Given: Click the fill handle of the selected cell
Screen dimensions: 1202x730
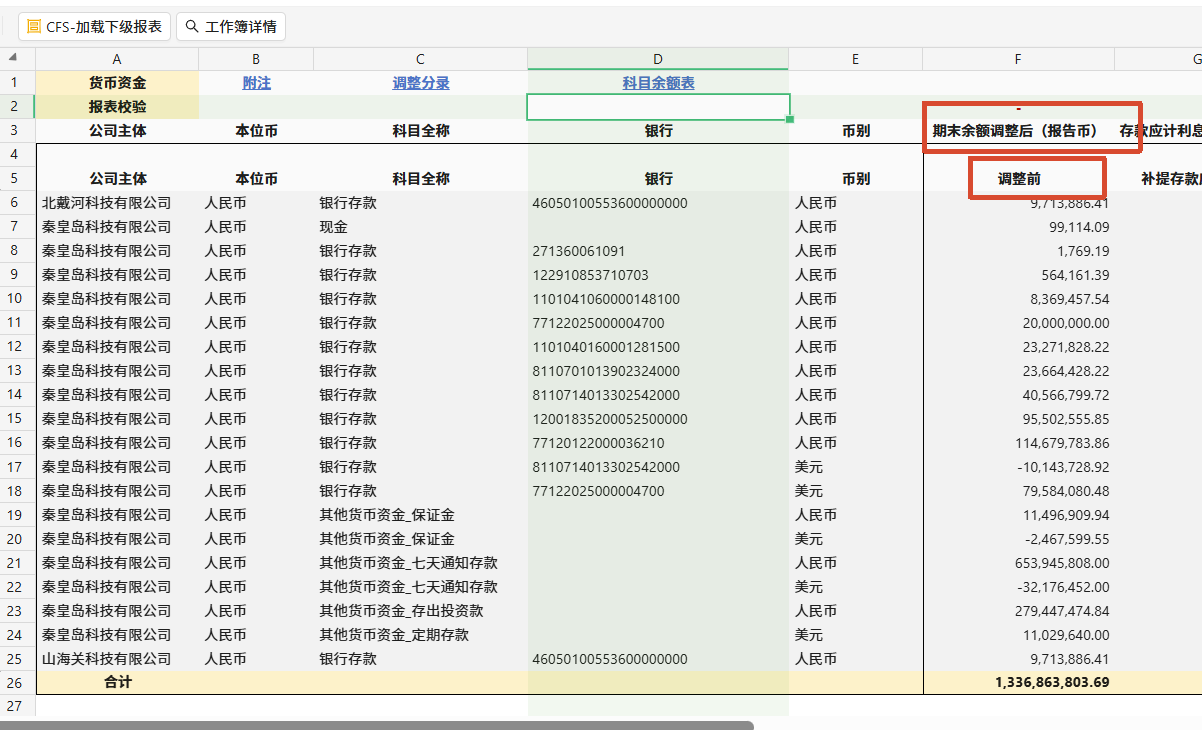Looking at the screenshot, I should 790,119.
